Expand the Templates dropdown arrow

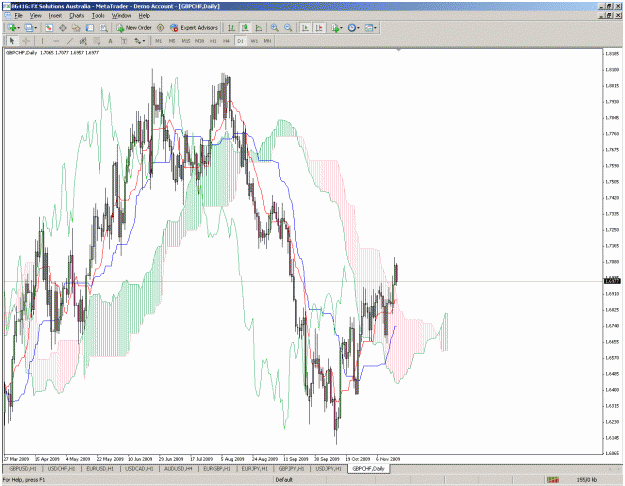coord(375,28)
